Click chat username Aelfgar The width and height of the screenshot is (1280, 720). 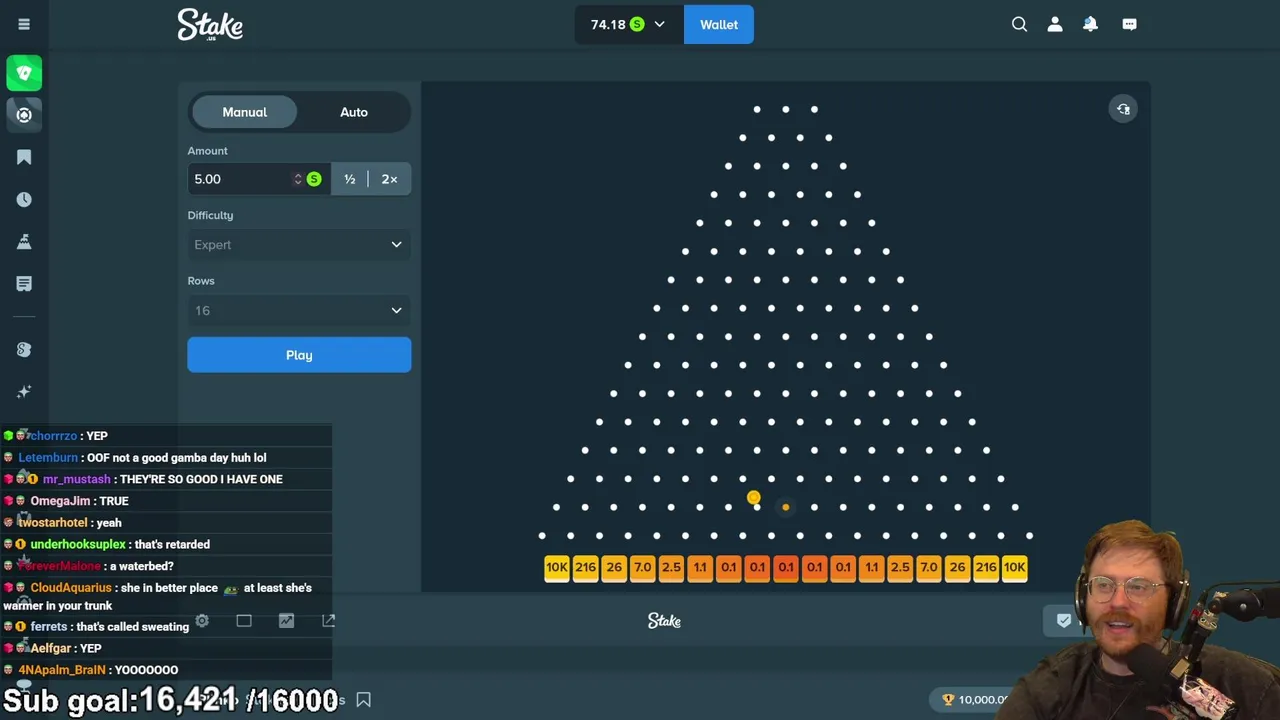pyautogui.click(x=52, y=649)
